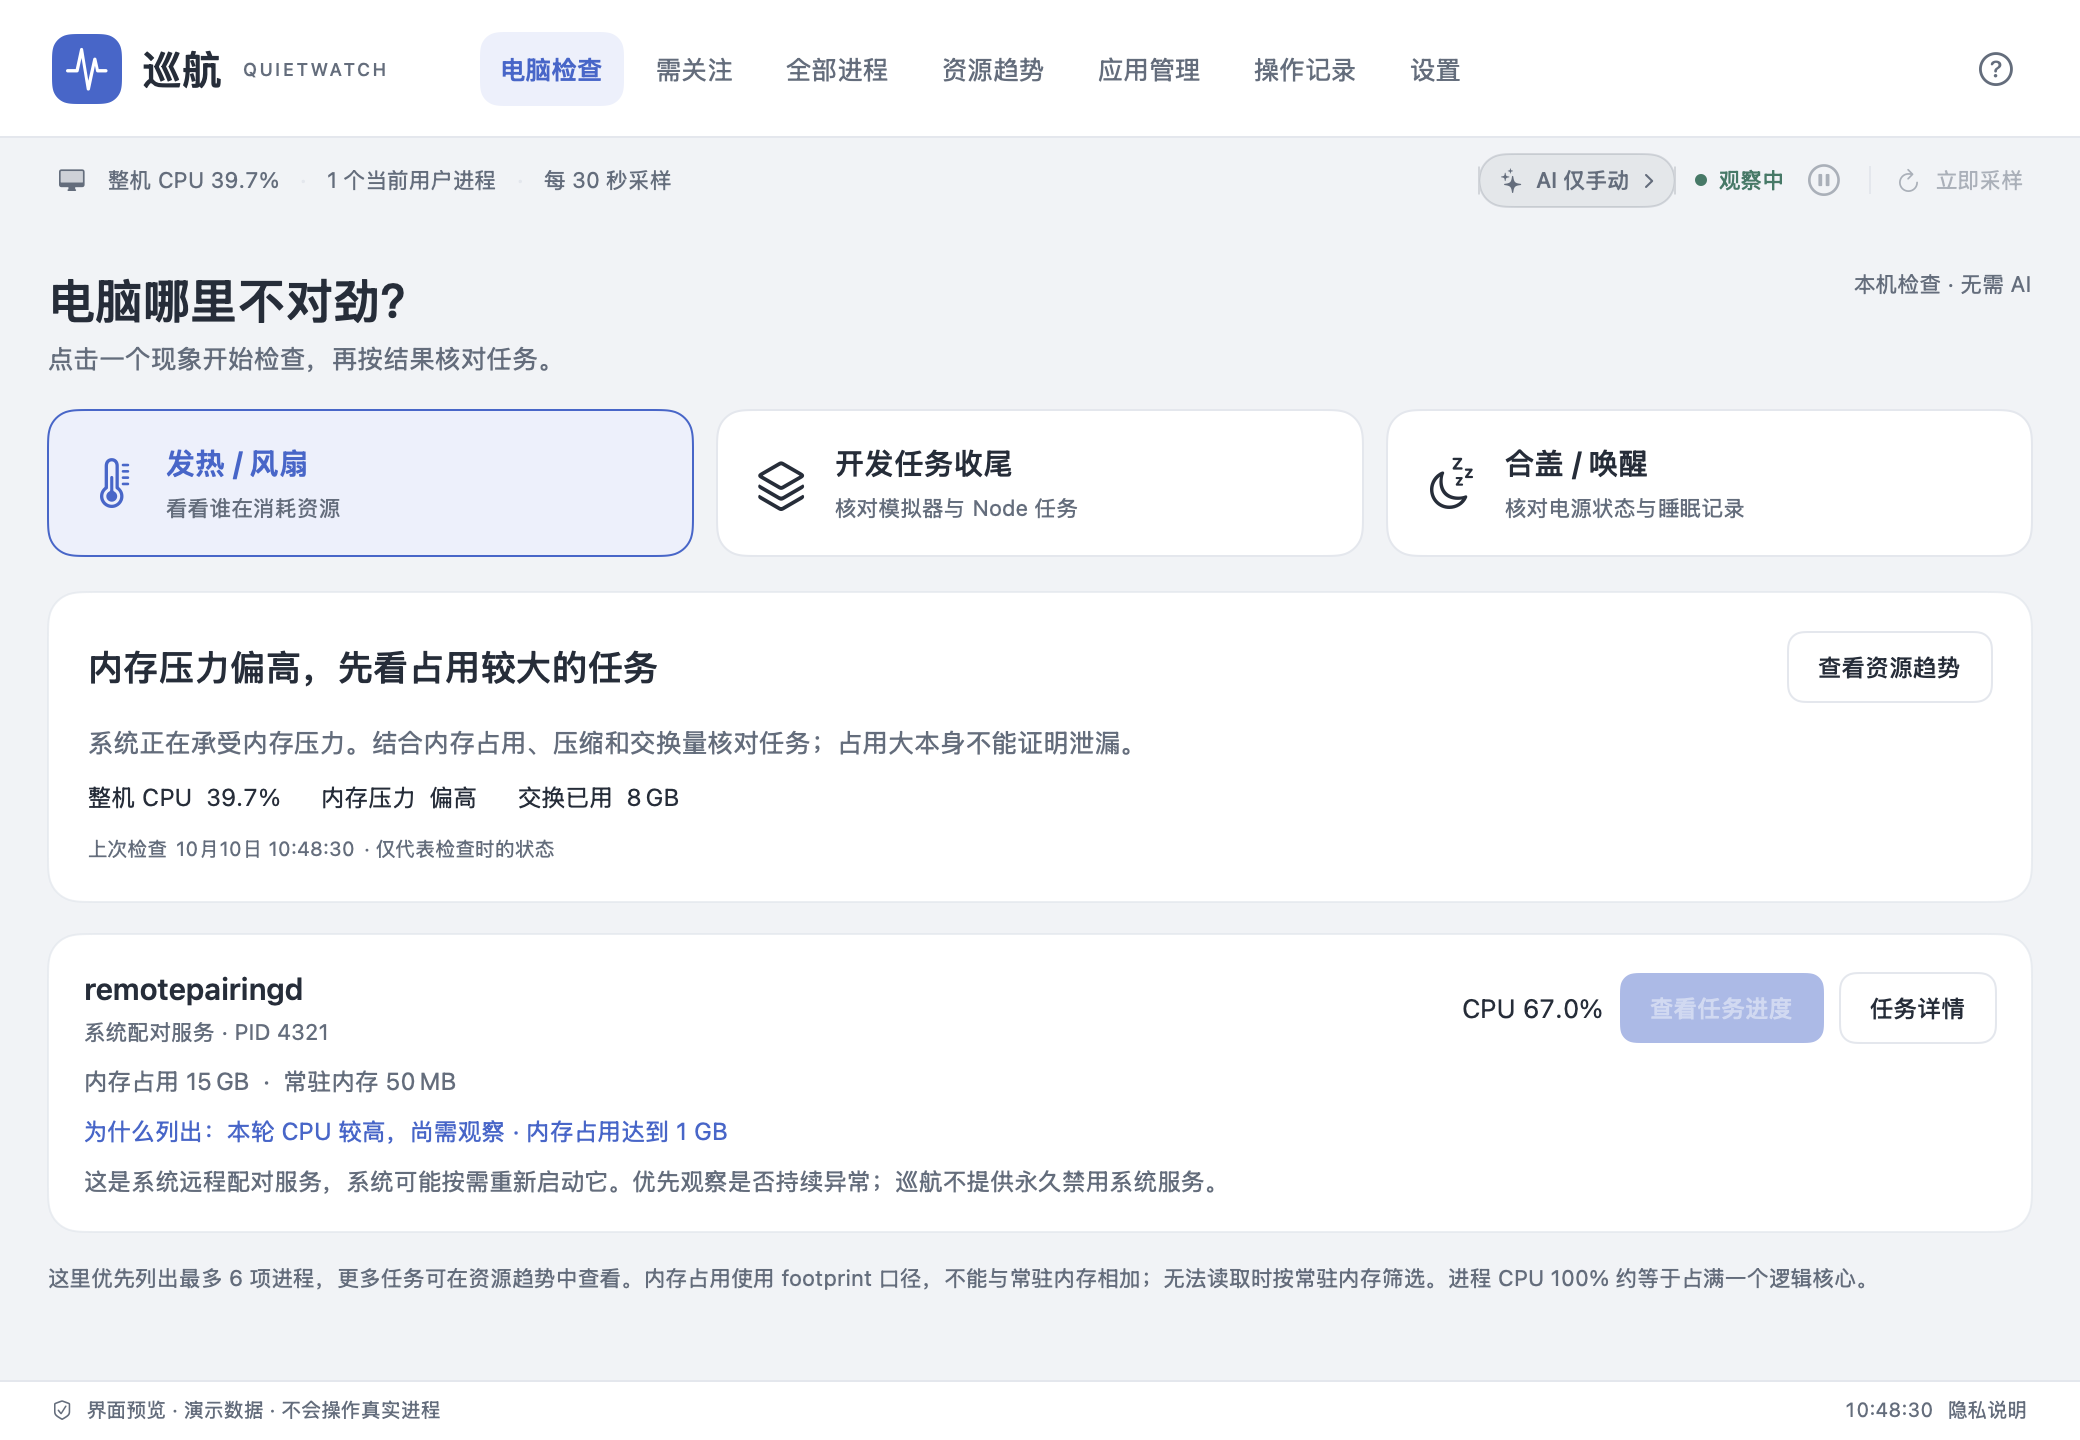
Task: Go to 全部进程 tab
Action: tap(837, 70)
